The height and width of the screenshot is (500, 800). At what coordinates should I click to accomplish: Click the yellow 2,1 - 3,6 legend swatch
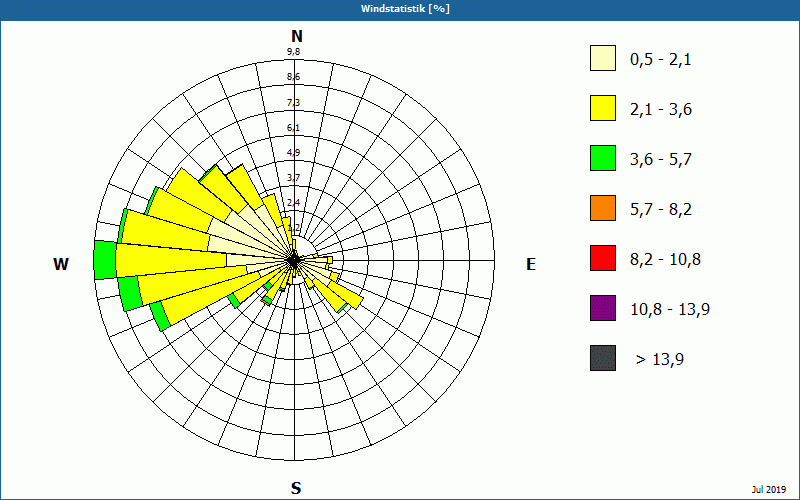603,108
